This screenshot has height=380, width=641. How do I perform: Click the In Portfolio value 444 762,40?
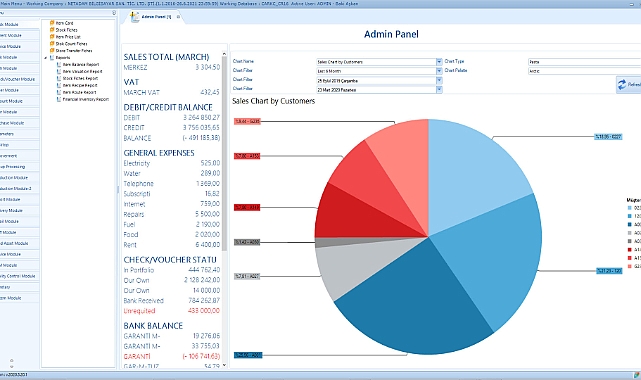(204, 270)
